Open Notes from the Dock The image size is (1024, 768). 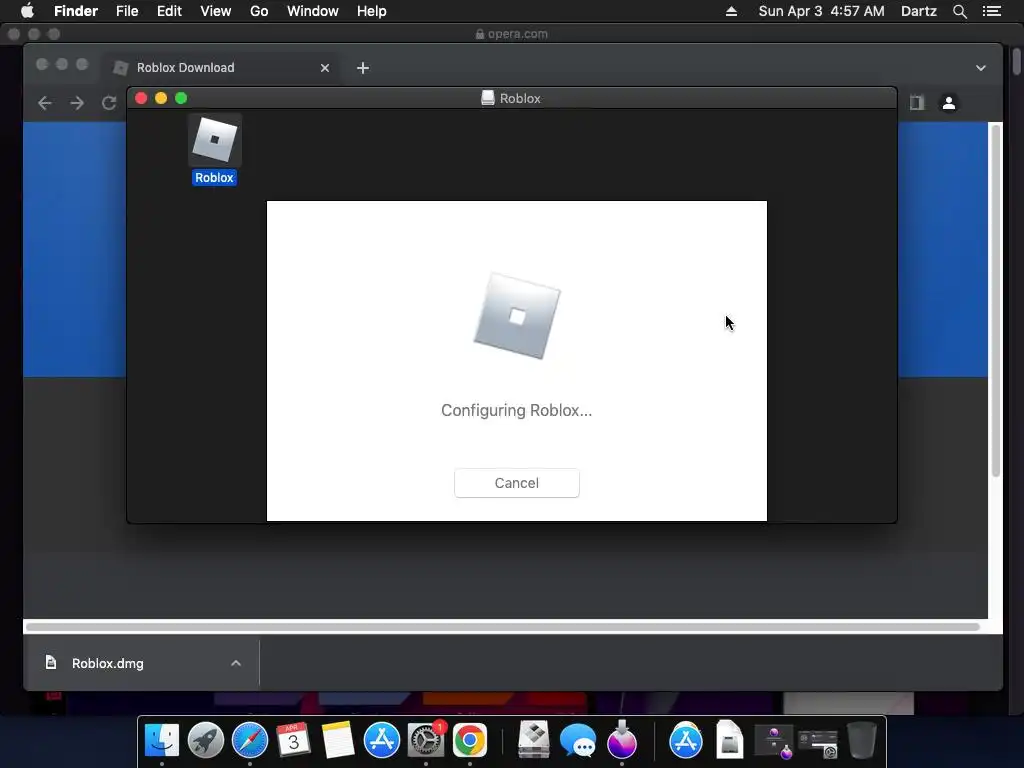[338, 741]
